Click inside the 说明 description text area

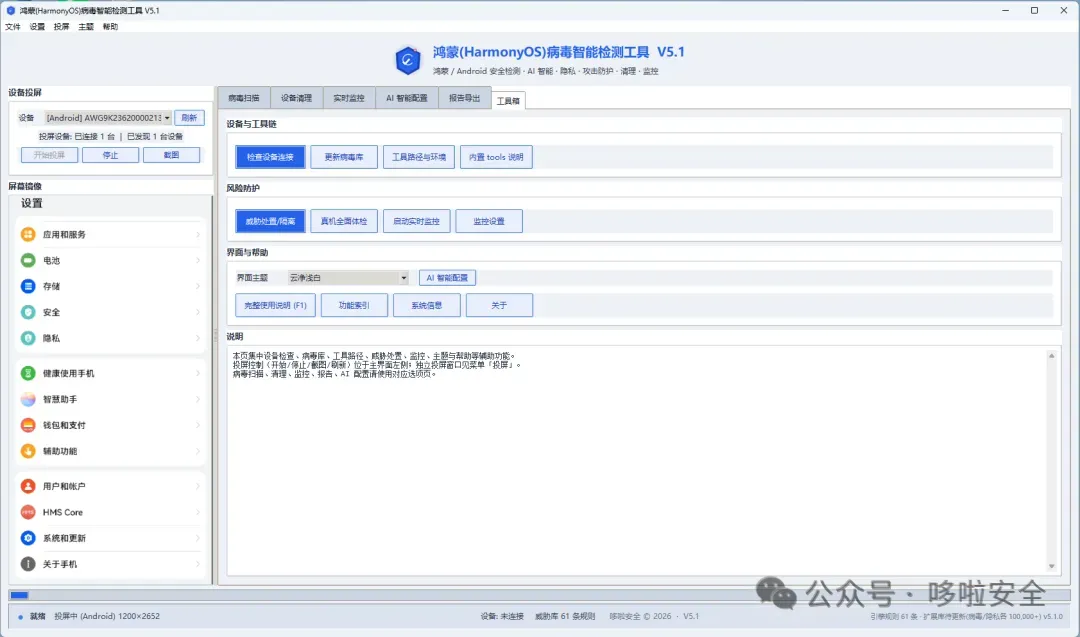click(636, 460)
